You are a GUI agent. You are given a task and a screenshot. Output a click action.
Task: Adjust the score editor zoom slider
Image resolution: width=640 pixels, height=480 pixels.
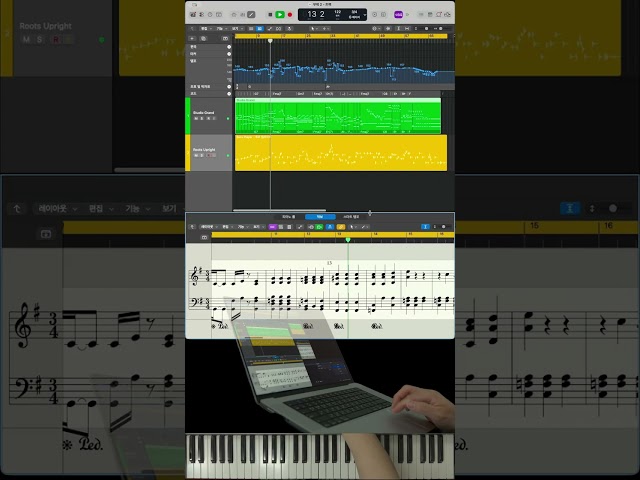click(x=442, y=227)
